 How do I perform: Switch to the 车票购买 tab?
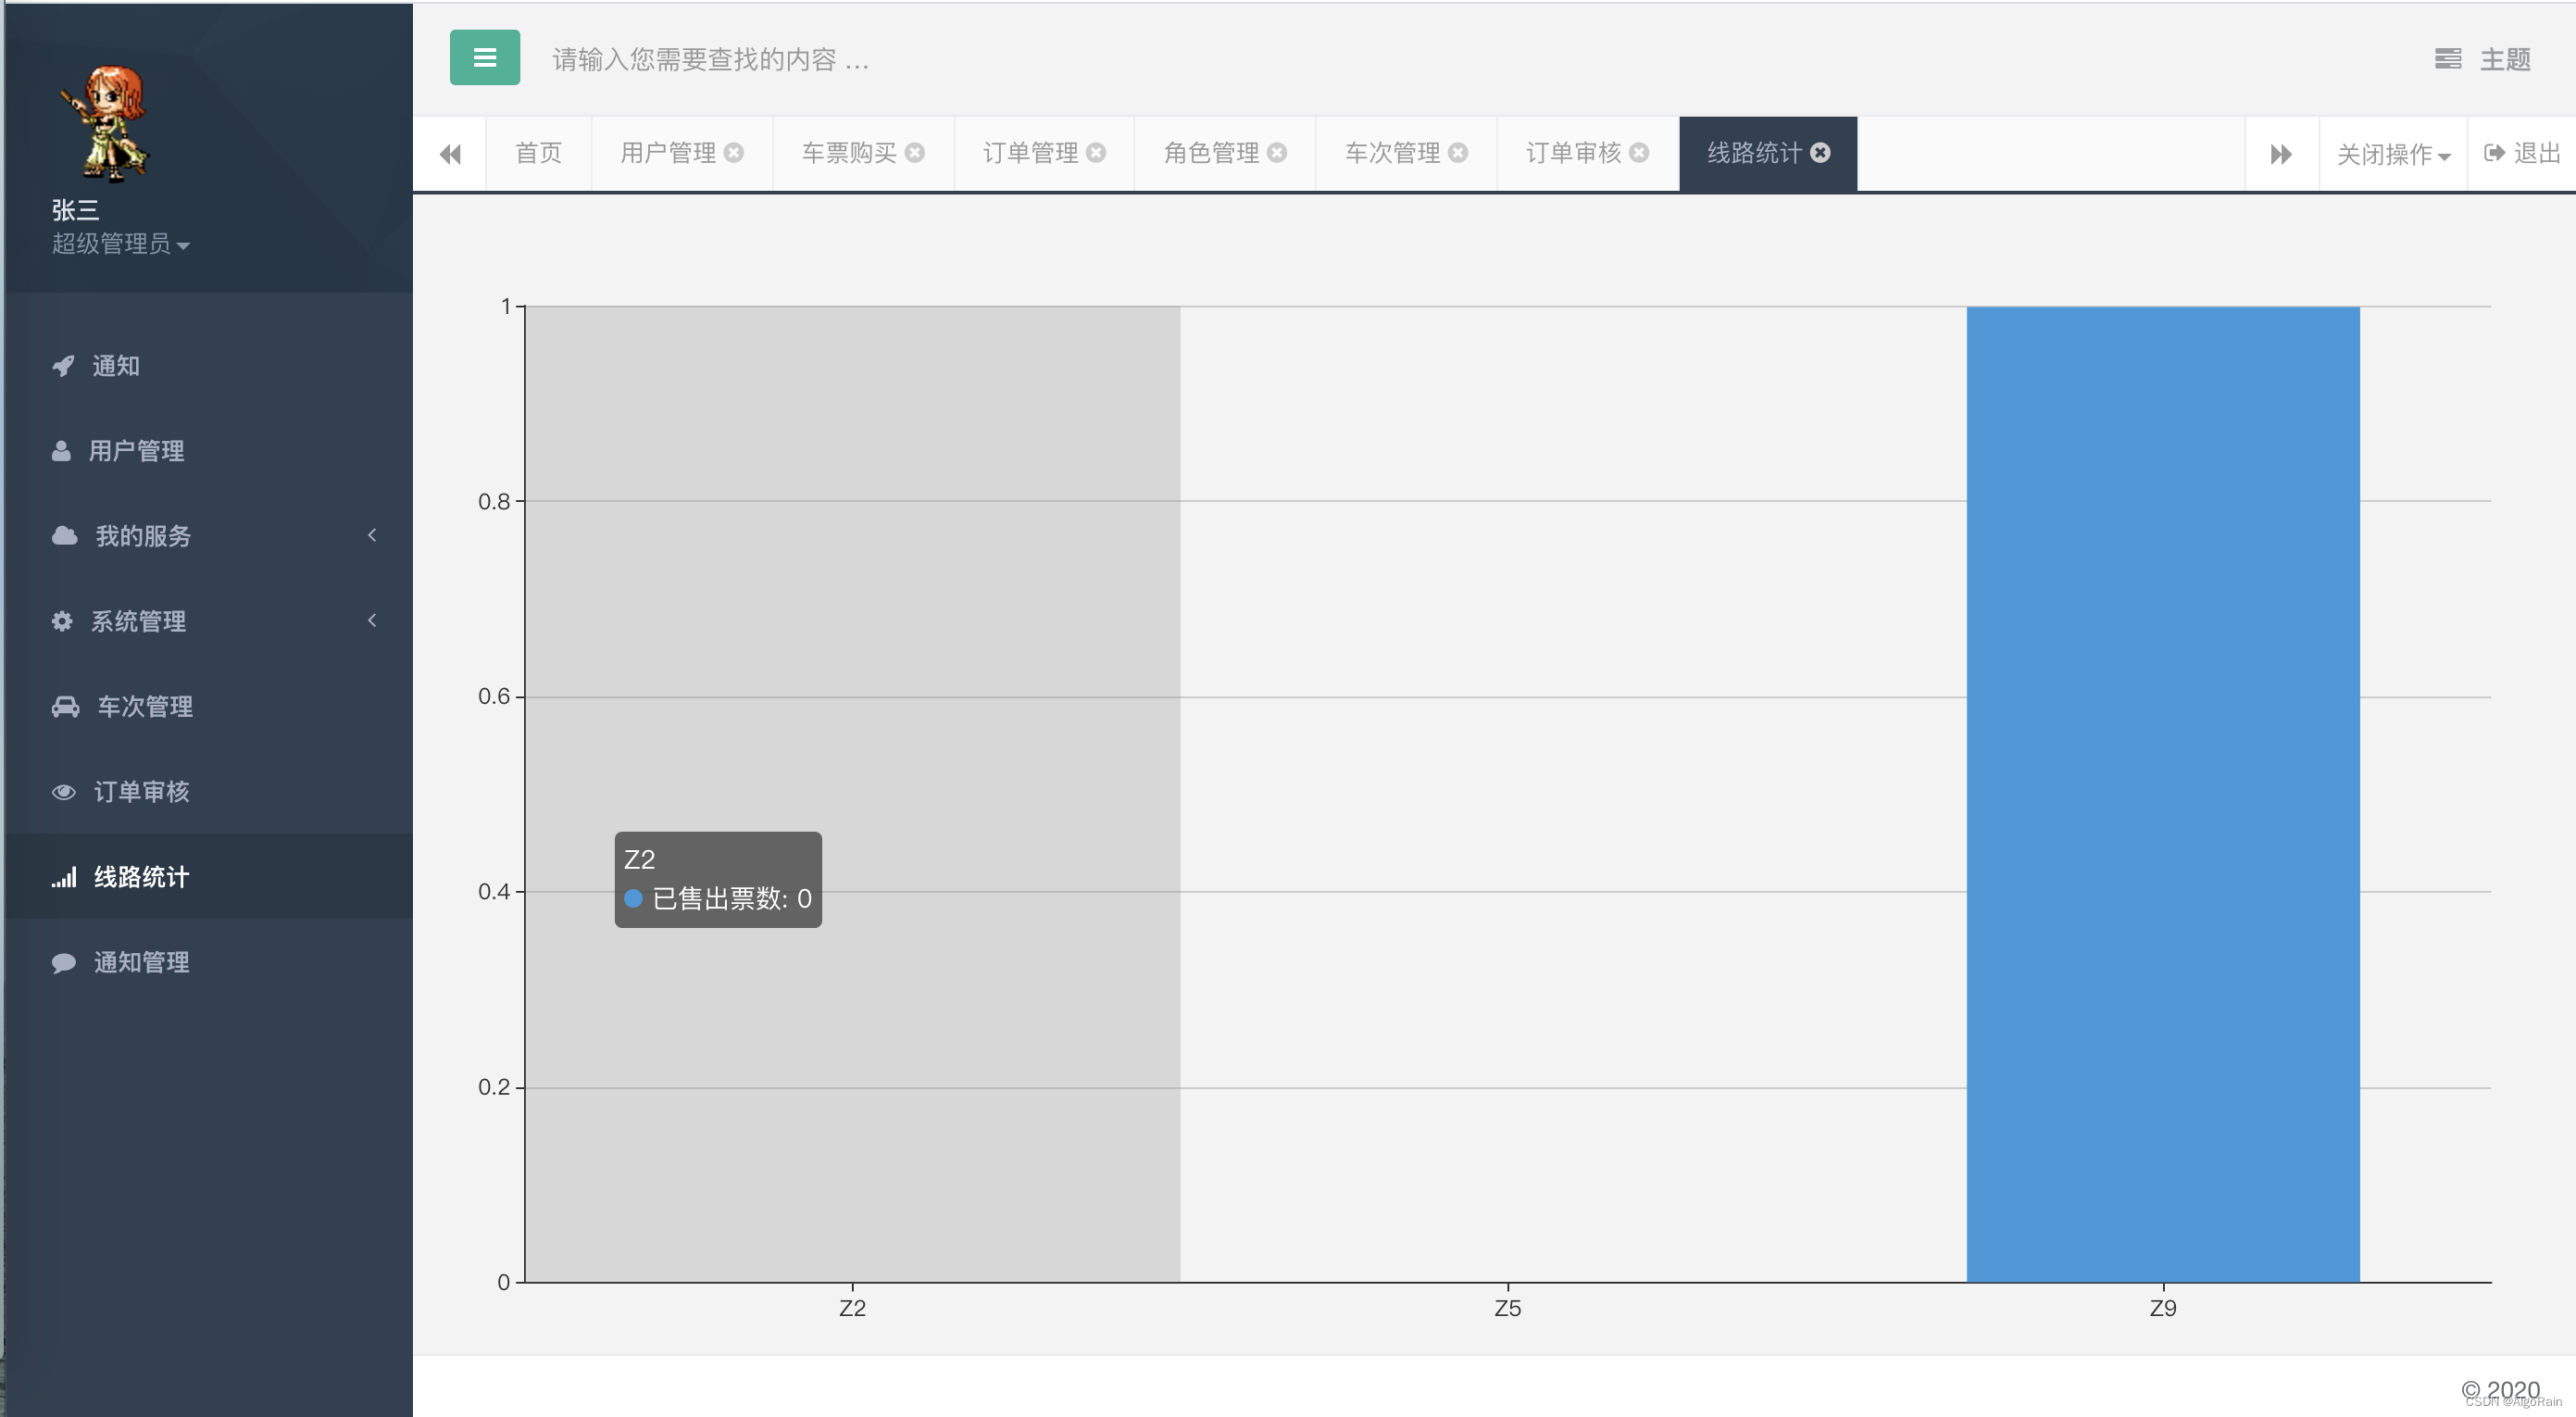click(848, 152)
